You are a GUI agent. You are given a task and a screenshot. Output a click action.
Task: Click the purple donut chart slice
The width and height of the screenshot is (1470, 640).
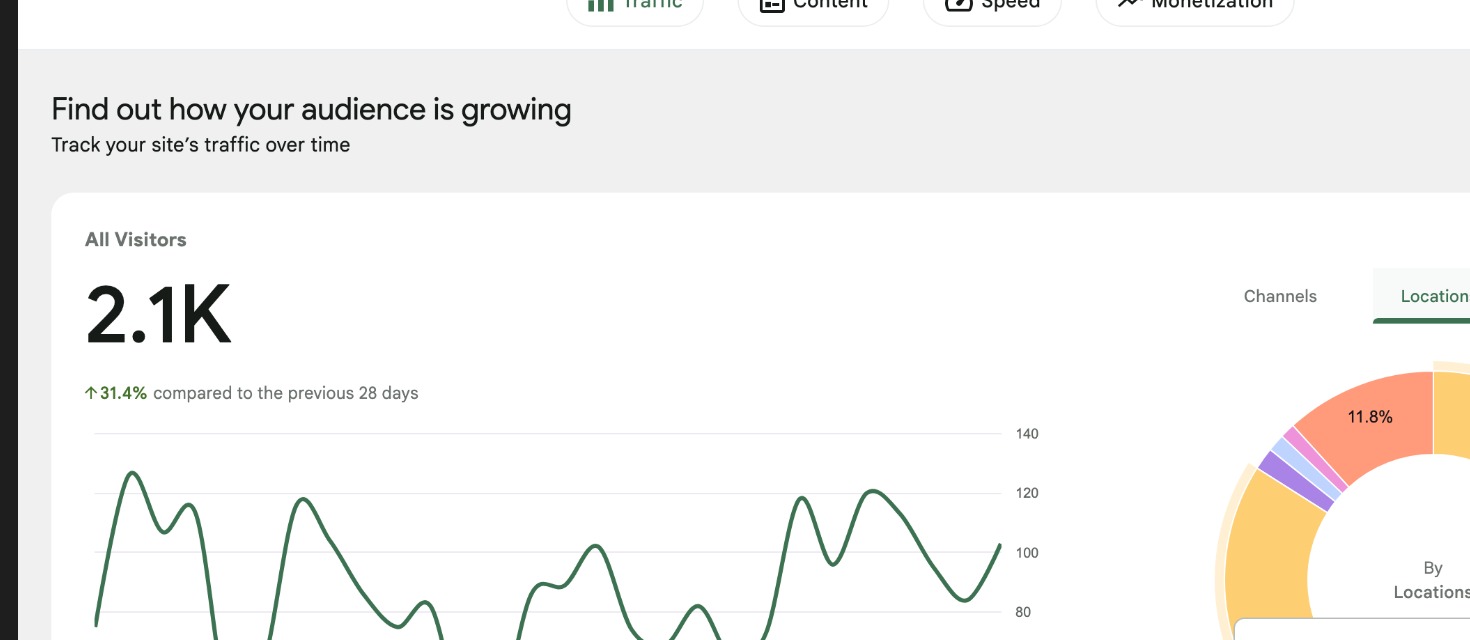(1297, 480)
